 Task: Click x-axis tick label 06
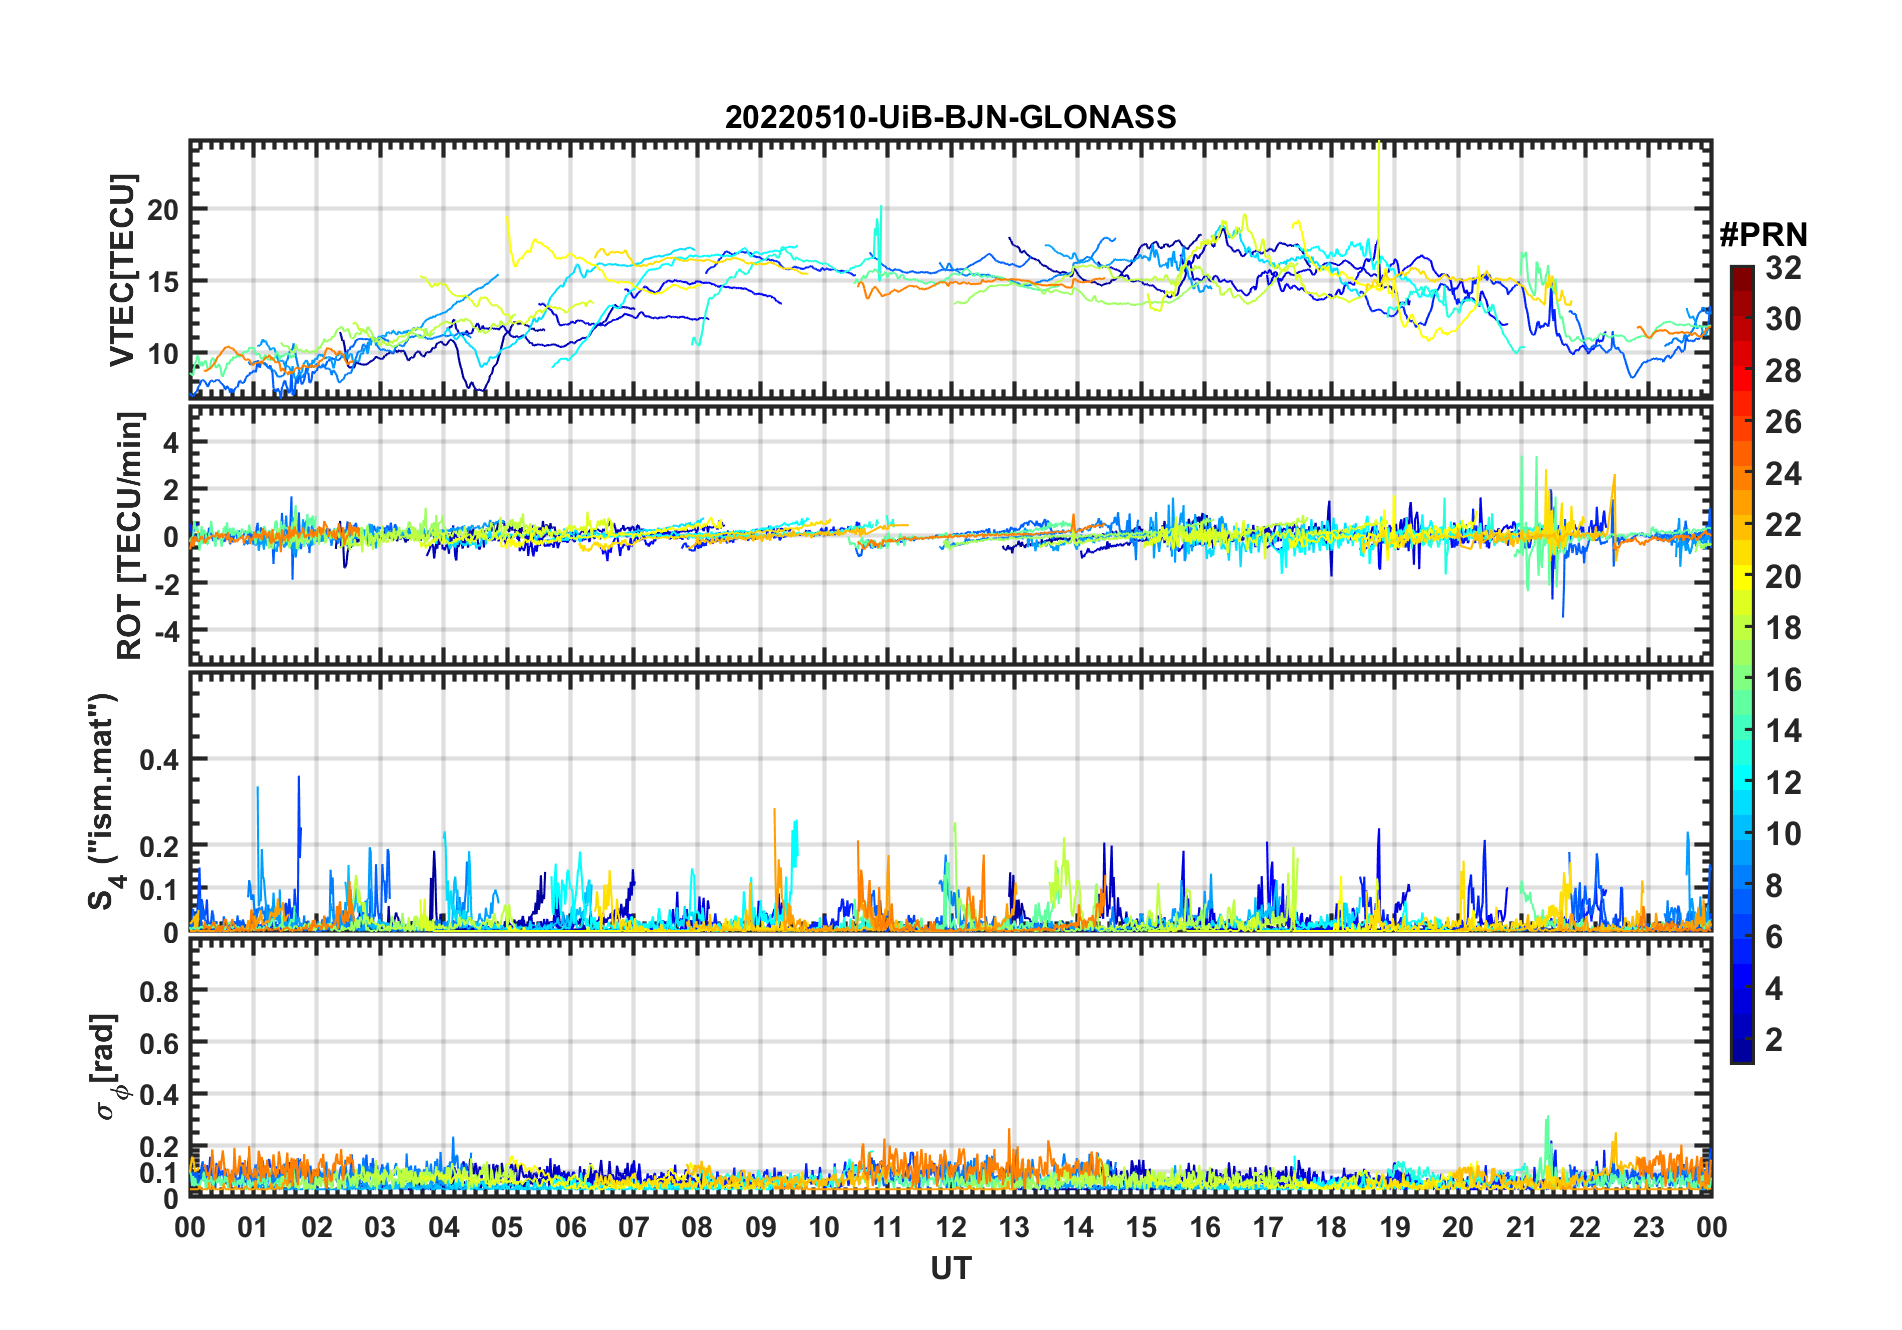point(570,1227)
